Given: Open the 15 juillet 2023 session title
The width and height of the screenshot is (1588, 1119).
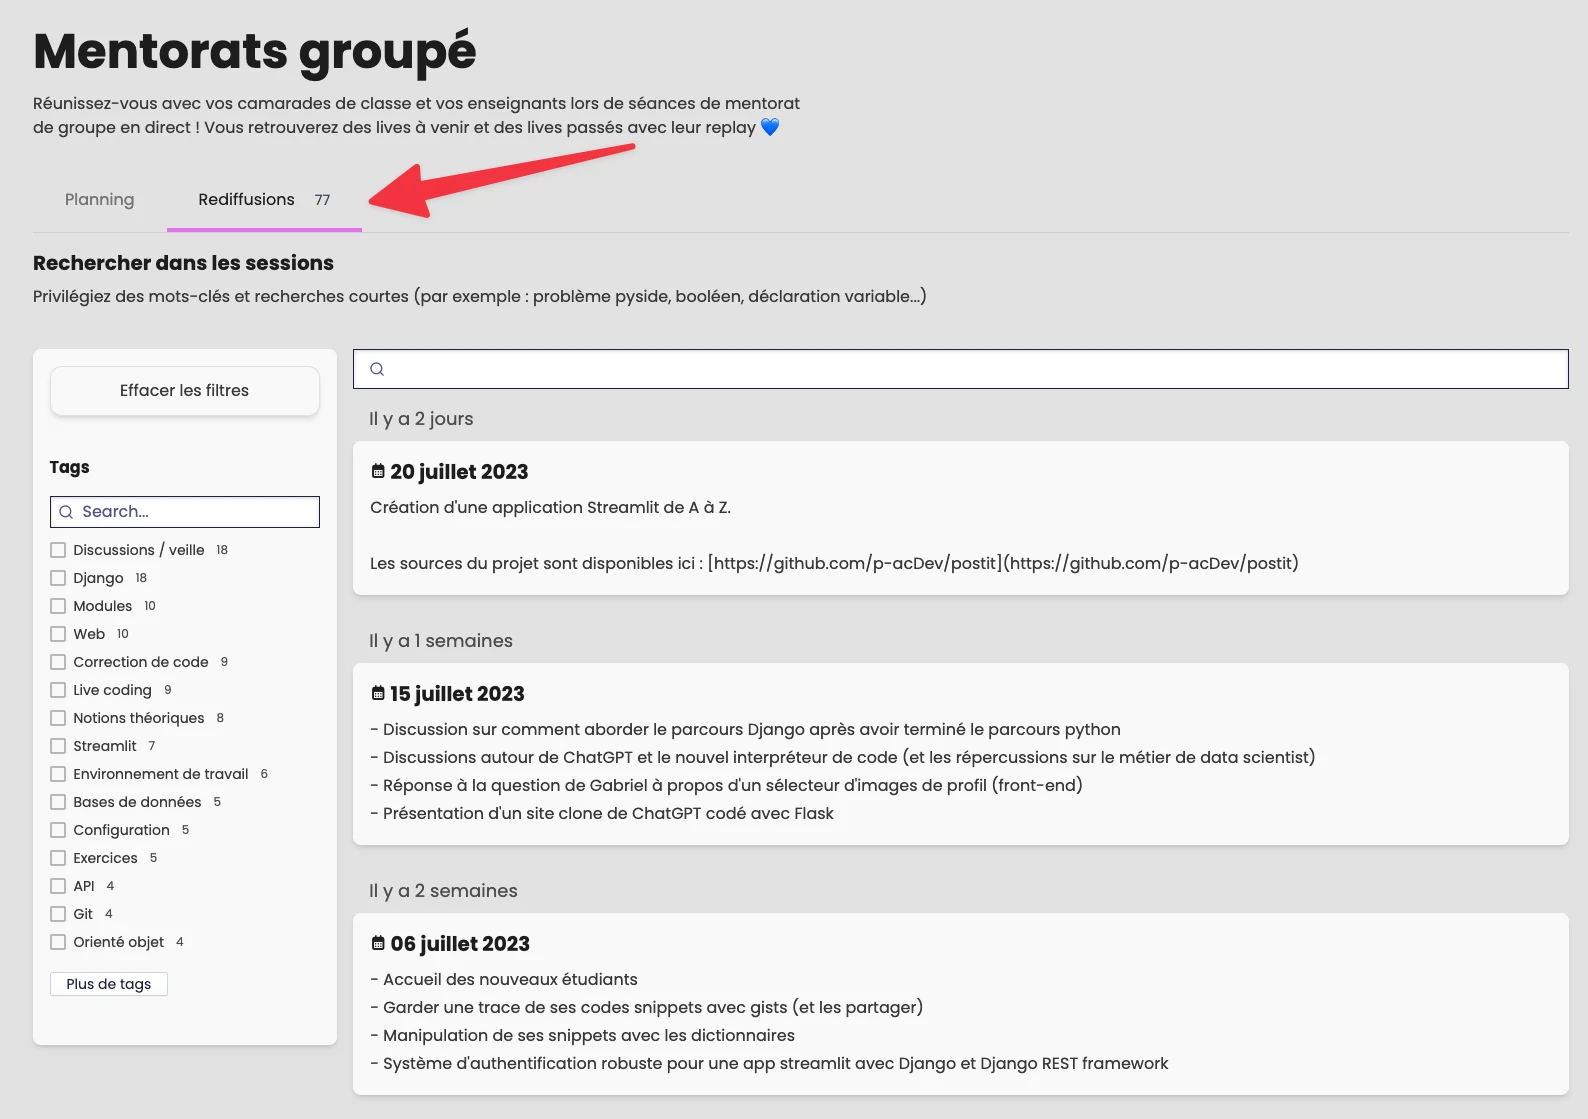Looking at the screenshot, I should tap(457, 694).
